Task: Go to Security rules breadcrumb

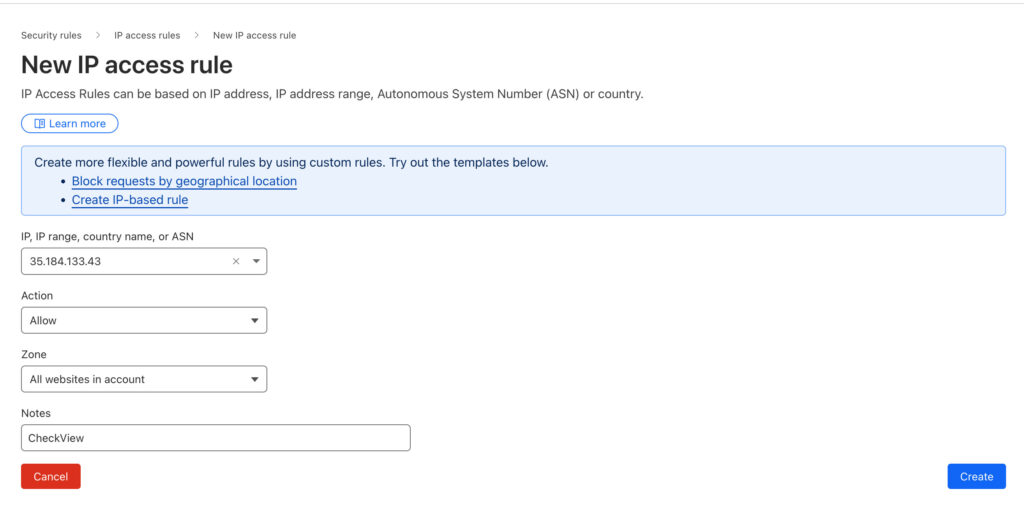Action: coord(51,35)
